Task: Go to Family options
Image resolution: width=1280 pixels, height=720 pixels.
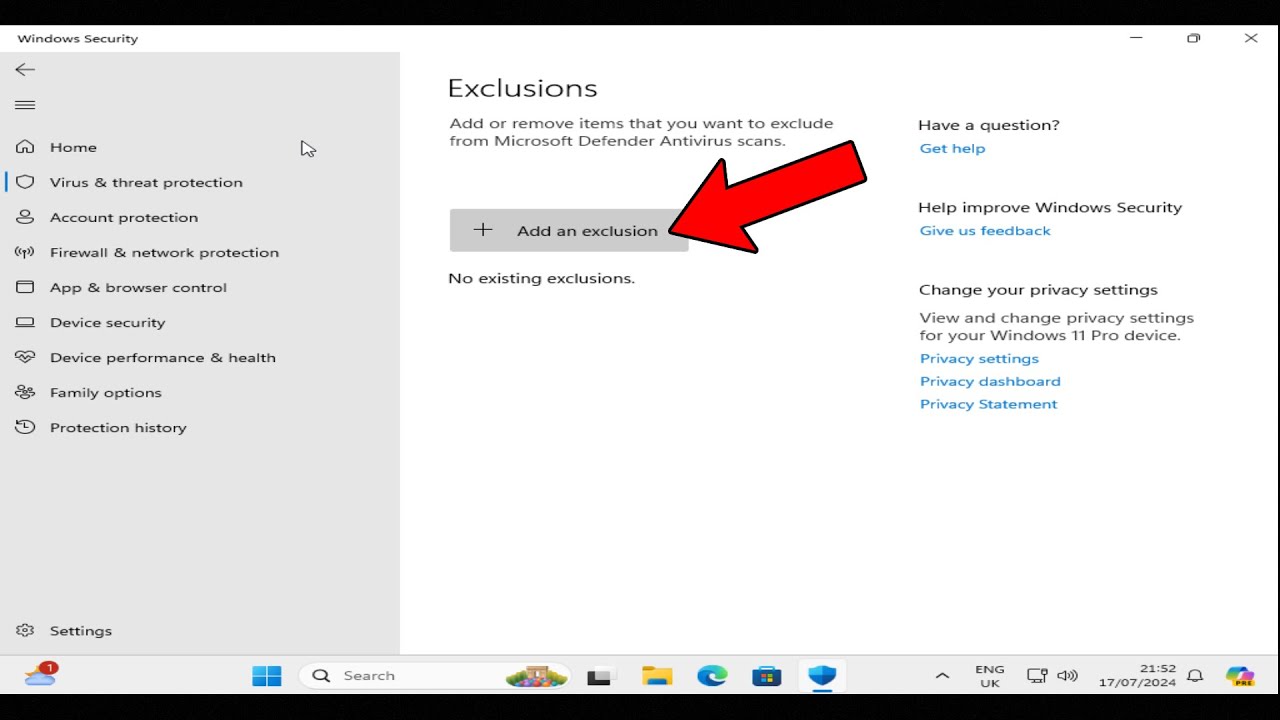Action: click(x=105, y=392)
